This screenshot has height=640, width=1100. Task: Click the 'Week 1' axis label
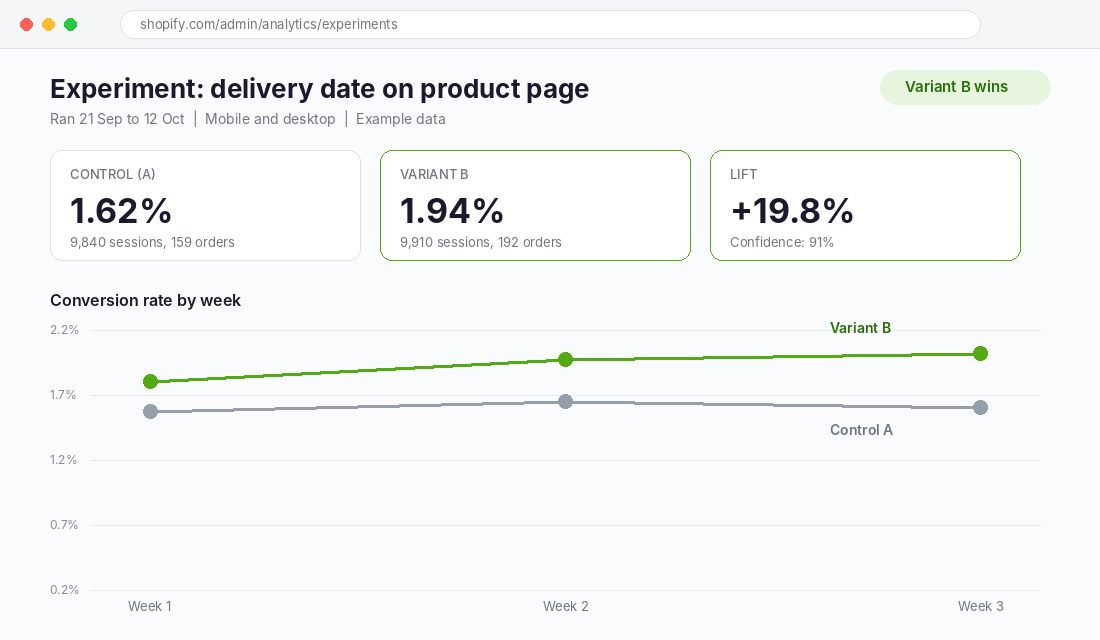tap(149, 606)
